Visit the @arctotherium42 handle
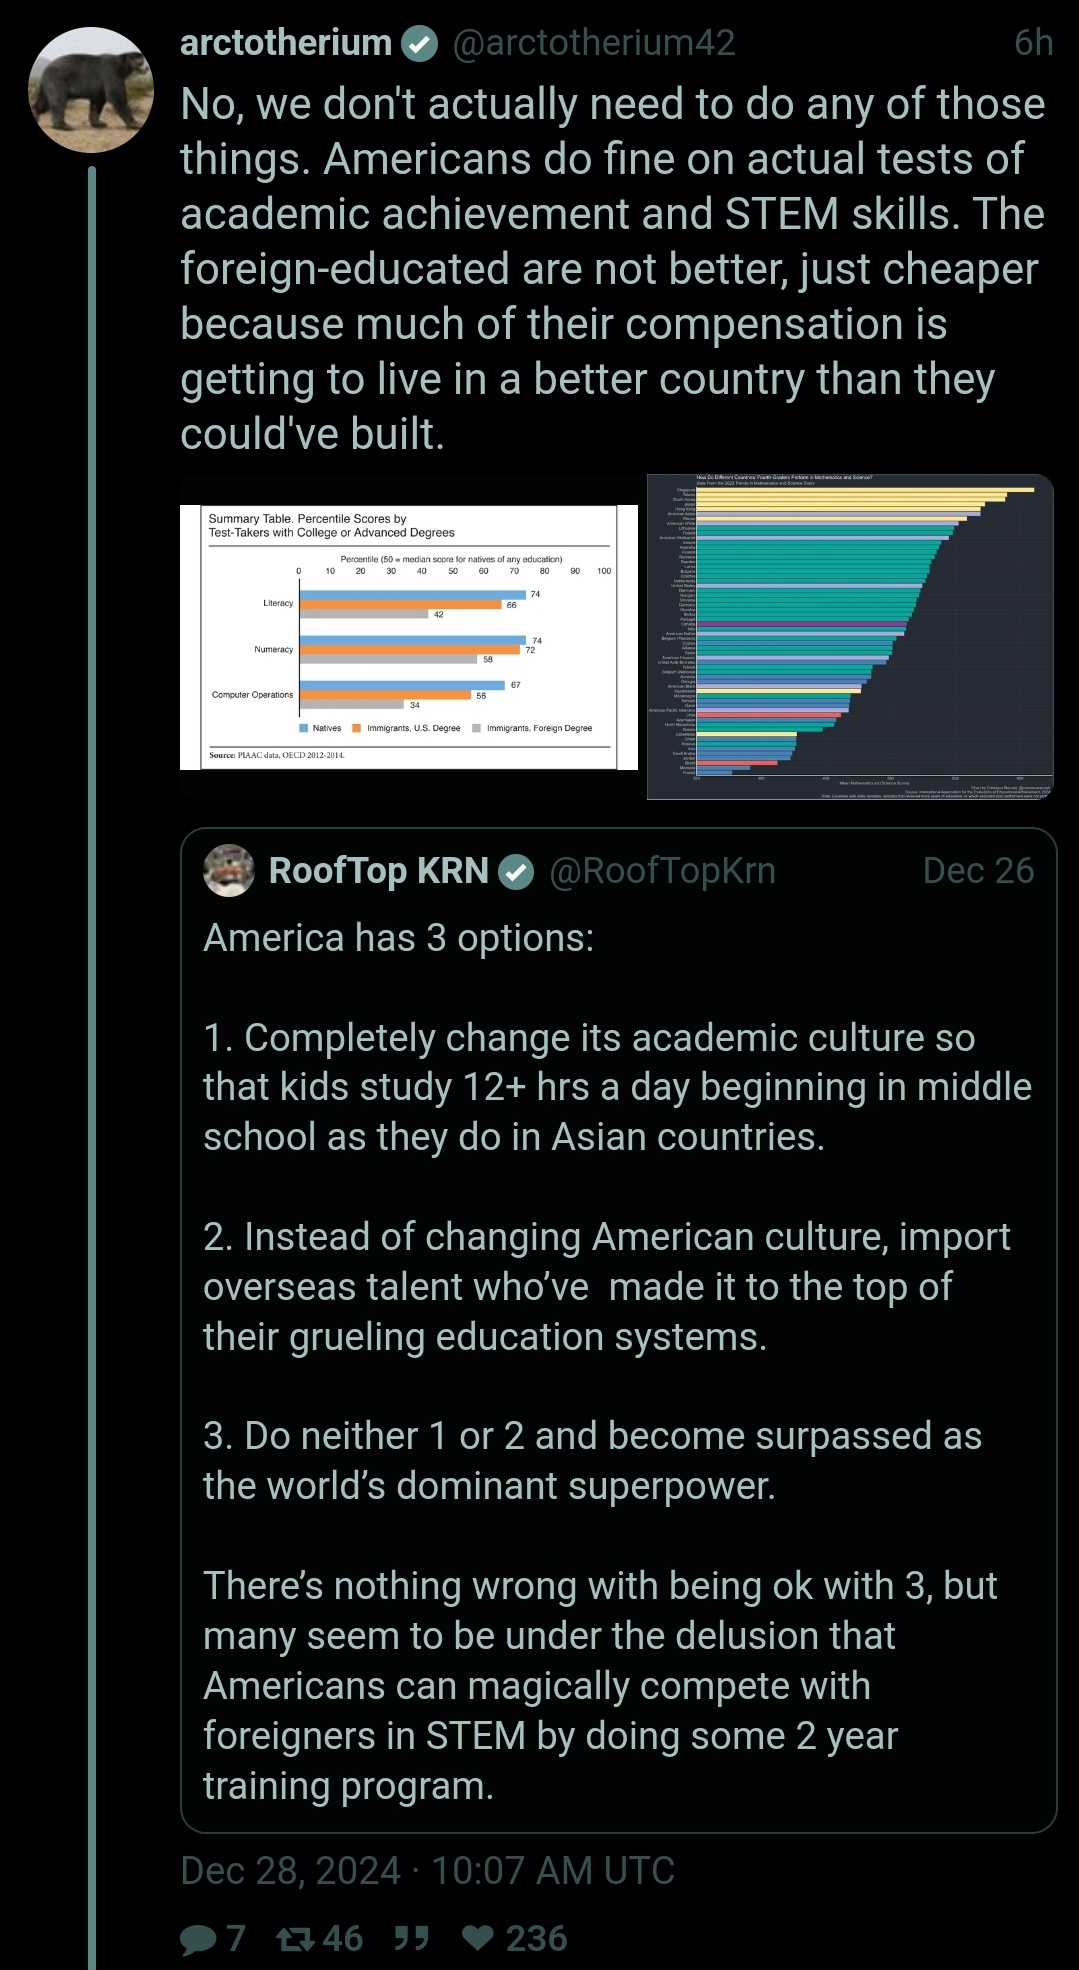 click(x=594, y=43)
